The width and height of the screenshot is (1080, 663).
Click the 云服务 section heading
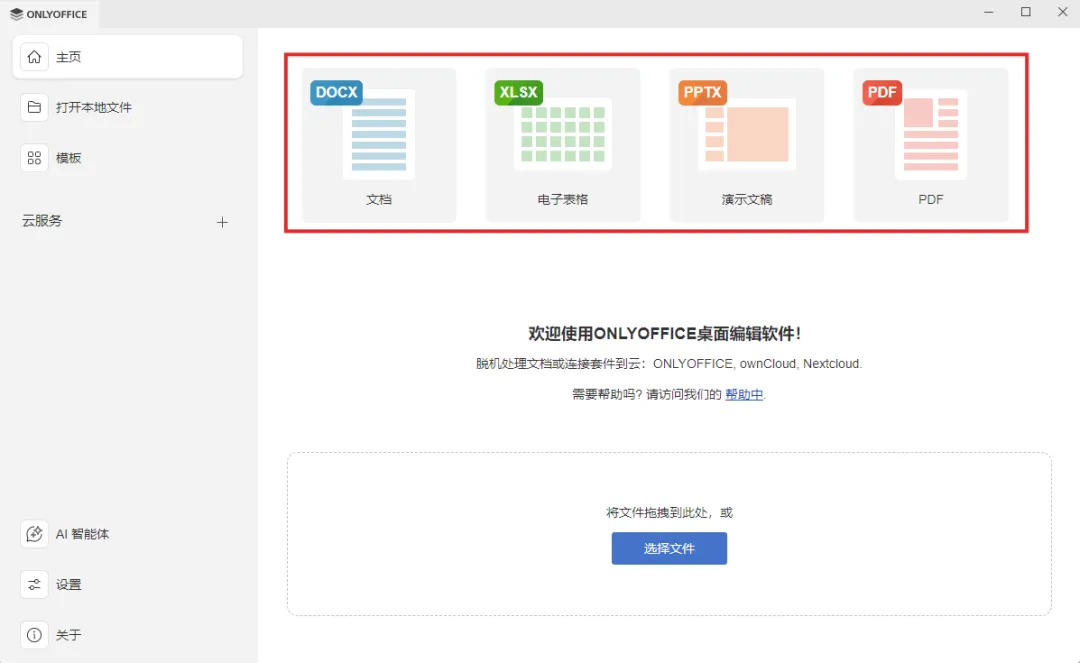[x=42, y=220]
